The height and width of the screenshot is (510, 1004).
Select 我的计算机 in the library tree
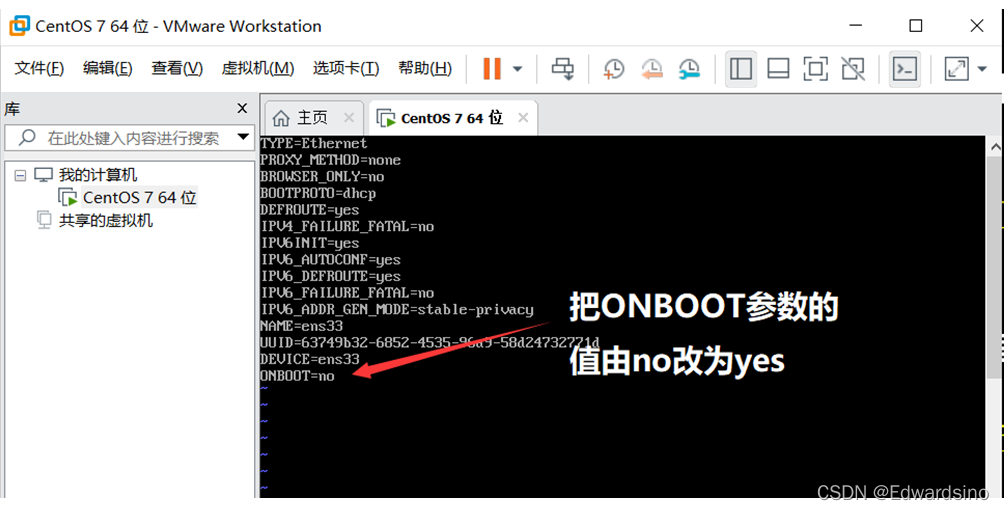pos(98,175)
